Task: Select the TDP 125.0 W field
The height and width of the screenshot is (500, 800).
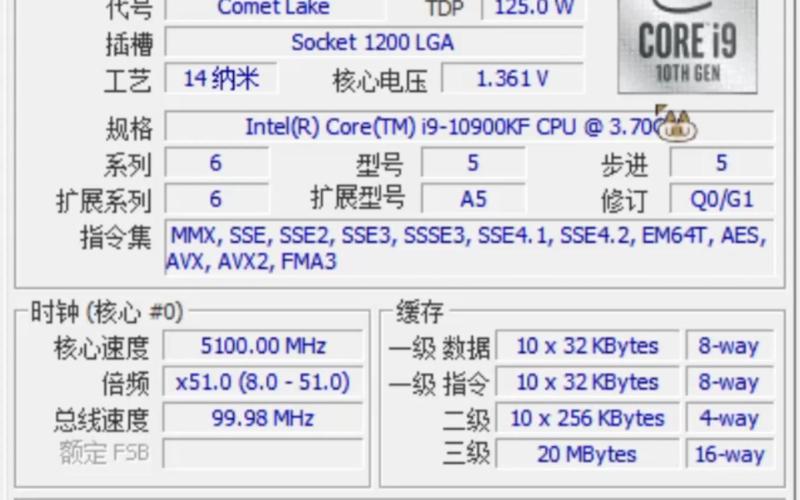Action: coord(534,9)
